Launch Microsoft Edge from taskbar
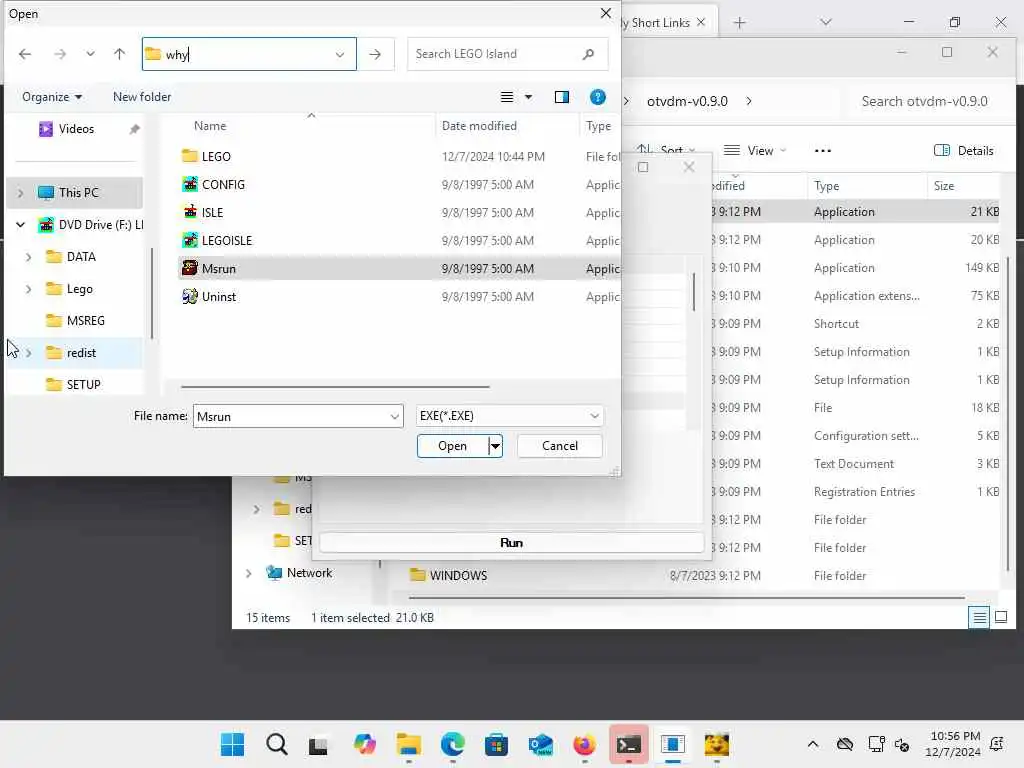This screenshot has width=1024, height=768. pyautogui.click(x=453, y=744)
